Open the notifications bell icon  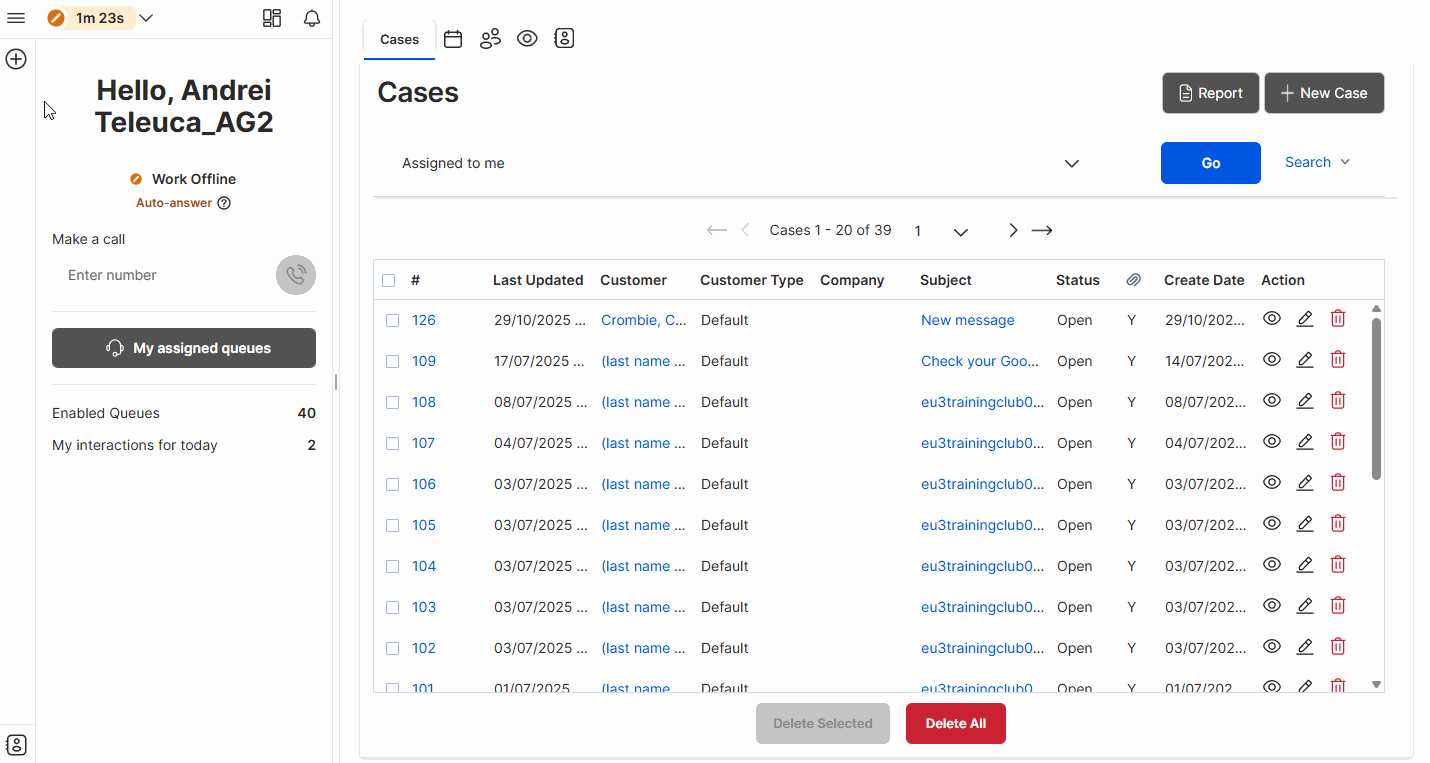coord(312,18)
